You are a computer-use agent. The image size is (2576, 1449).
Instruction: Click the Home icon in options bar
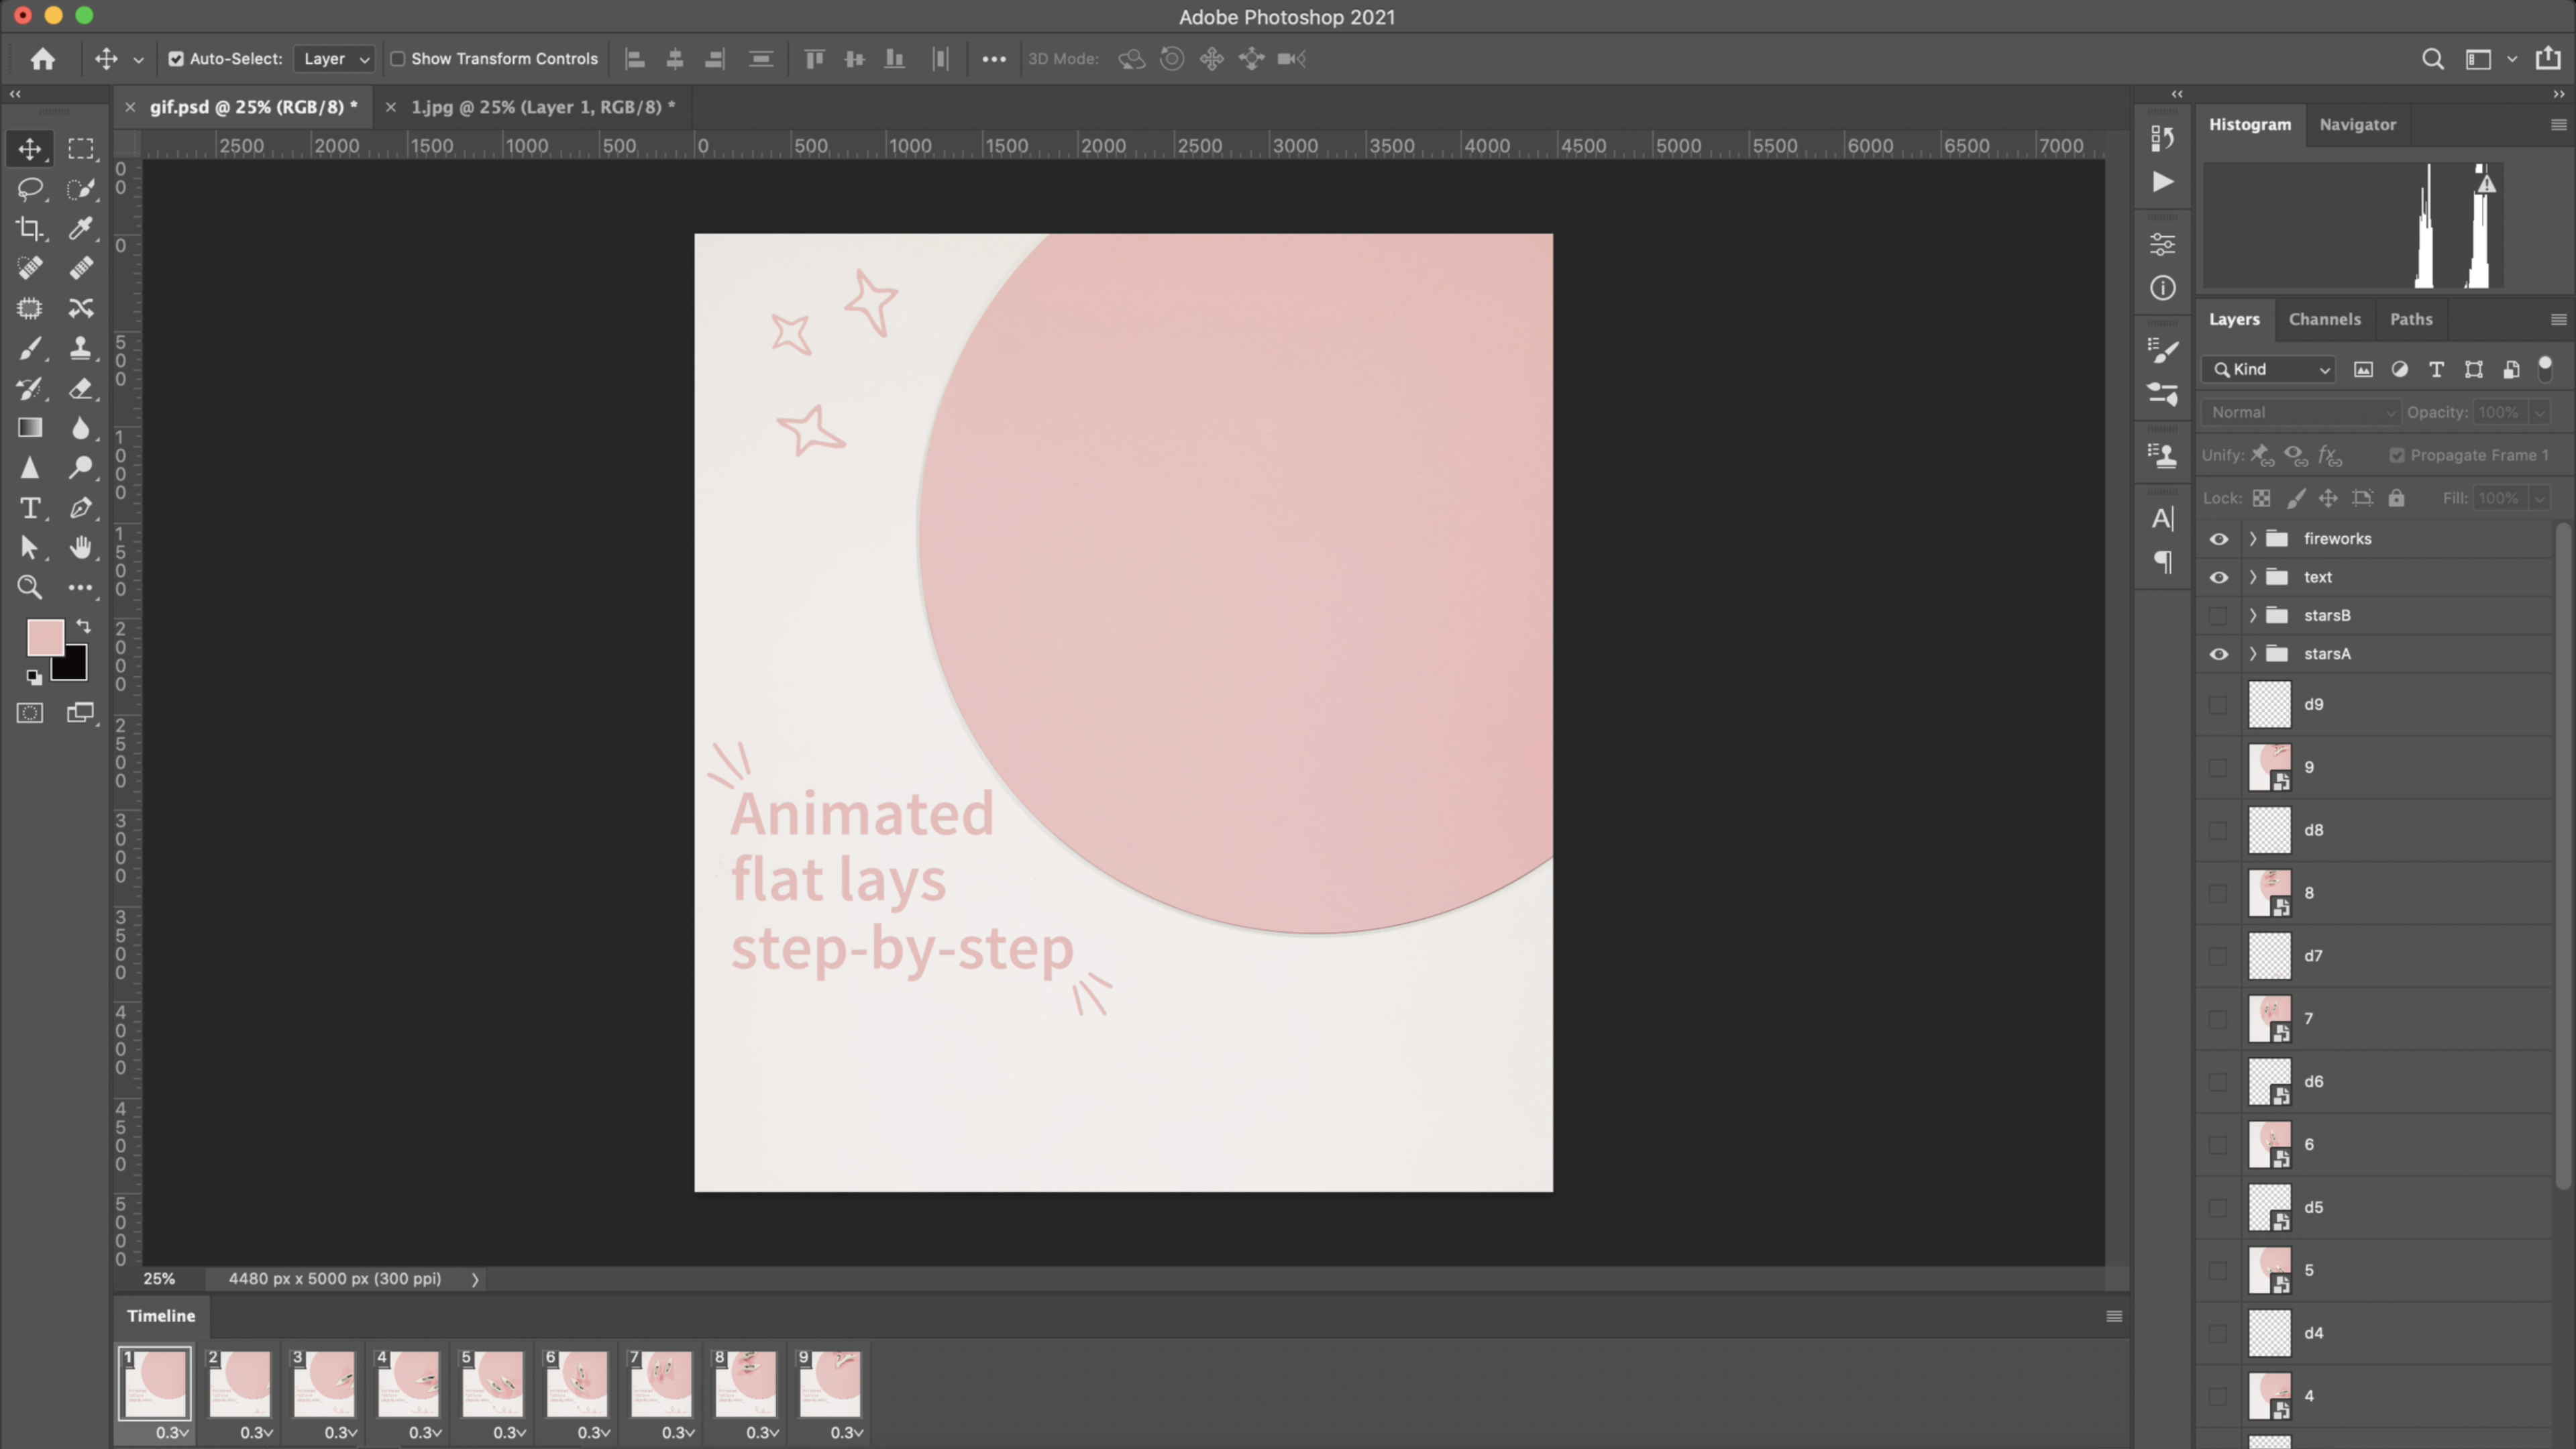[42, 59]
